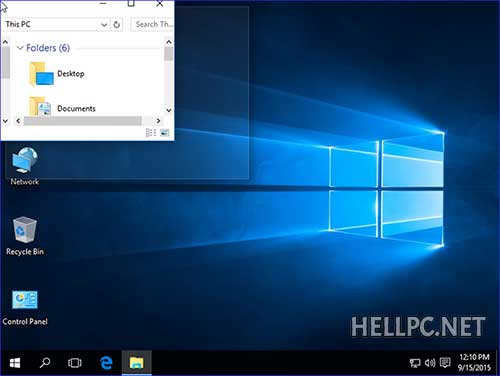Click the navigation pane scroll-up arrow
The width and height of the screenshot is (500, 376).
point(5,42)
